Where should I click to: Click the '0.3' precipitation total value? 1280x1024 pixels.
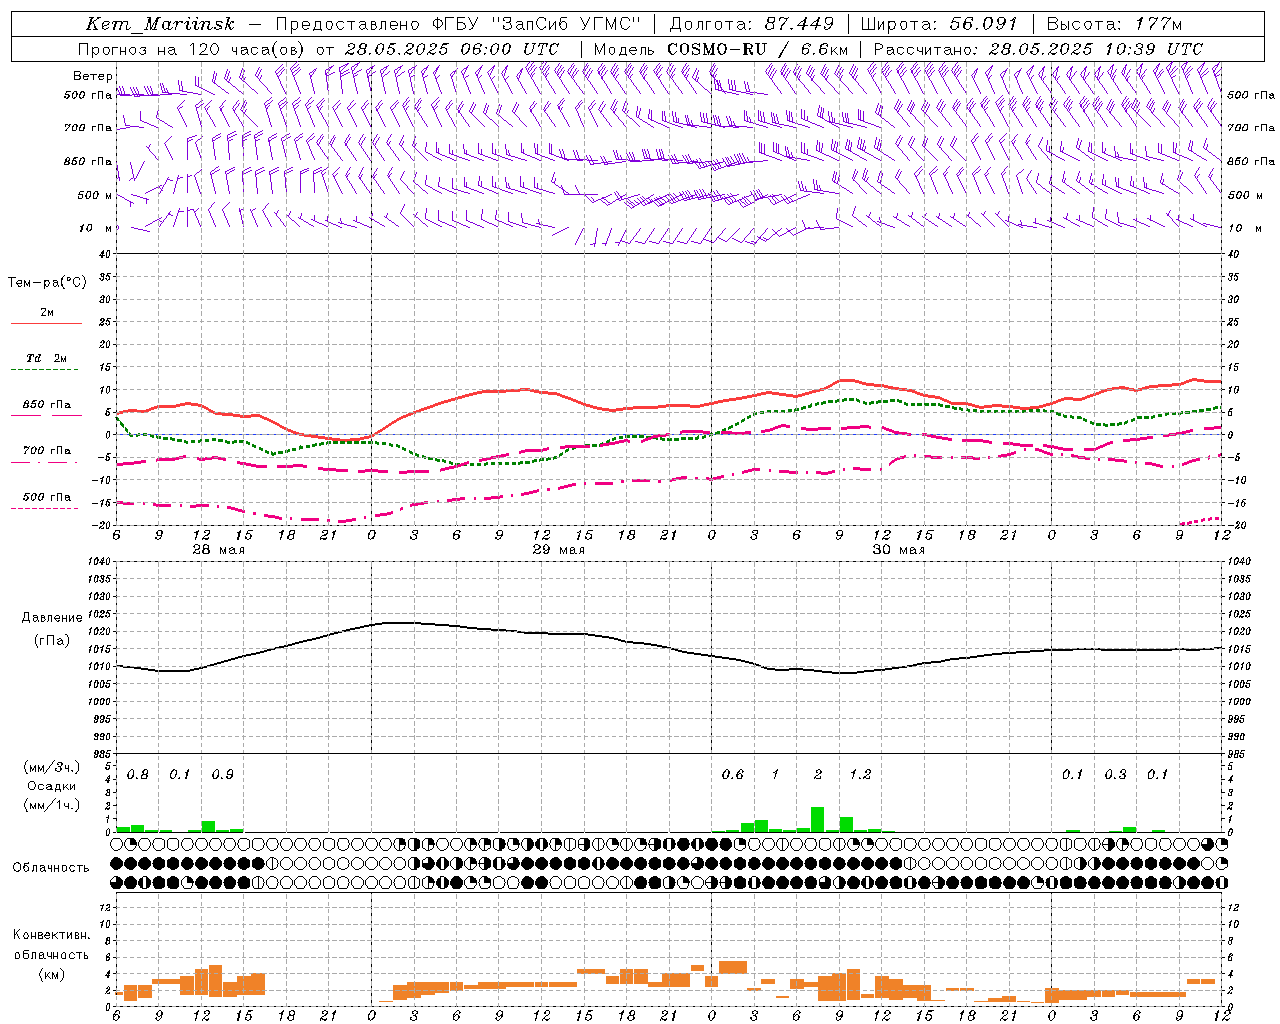tap(1116, 775)
